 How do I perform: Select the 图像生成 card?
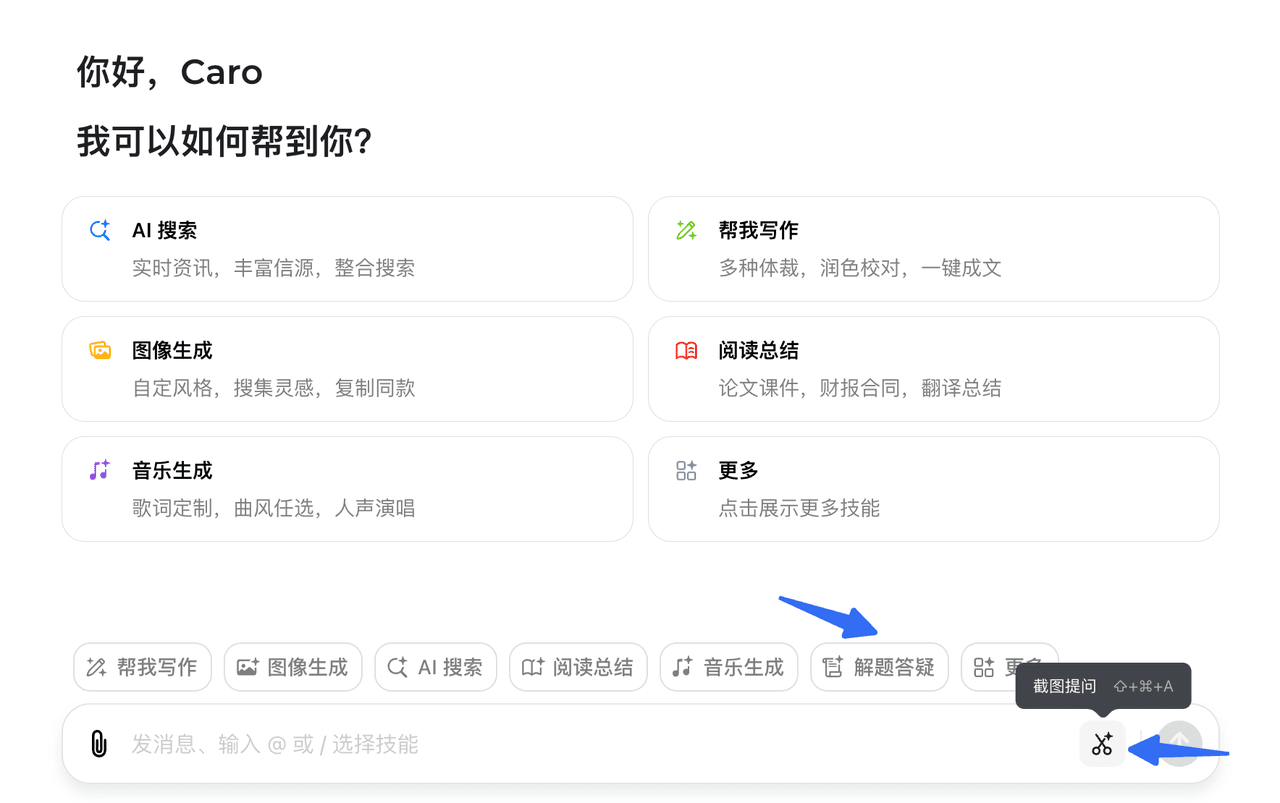347,369
